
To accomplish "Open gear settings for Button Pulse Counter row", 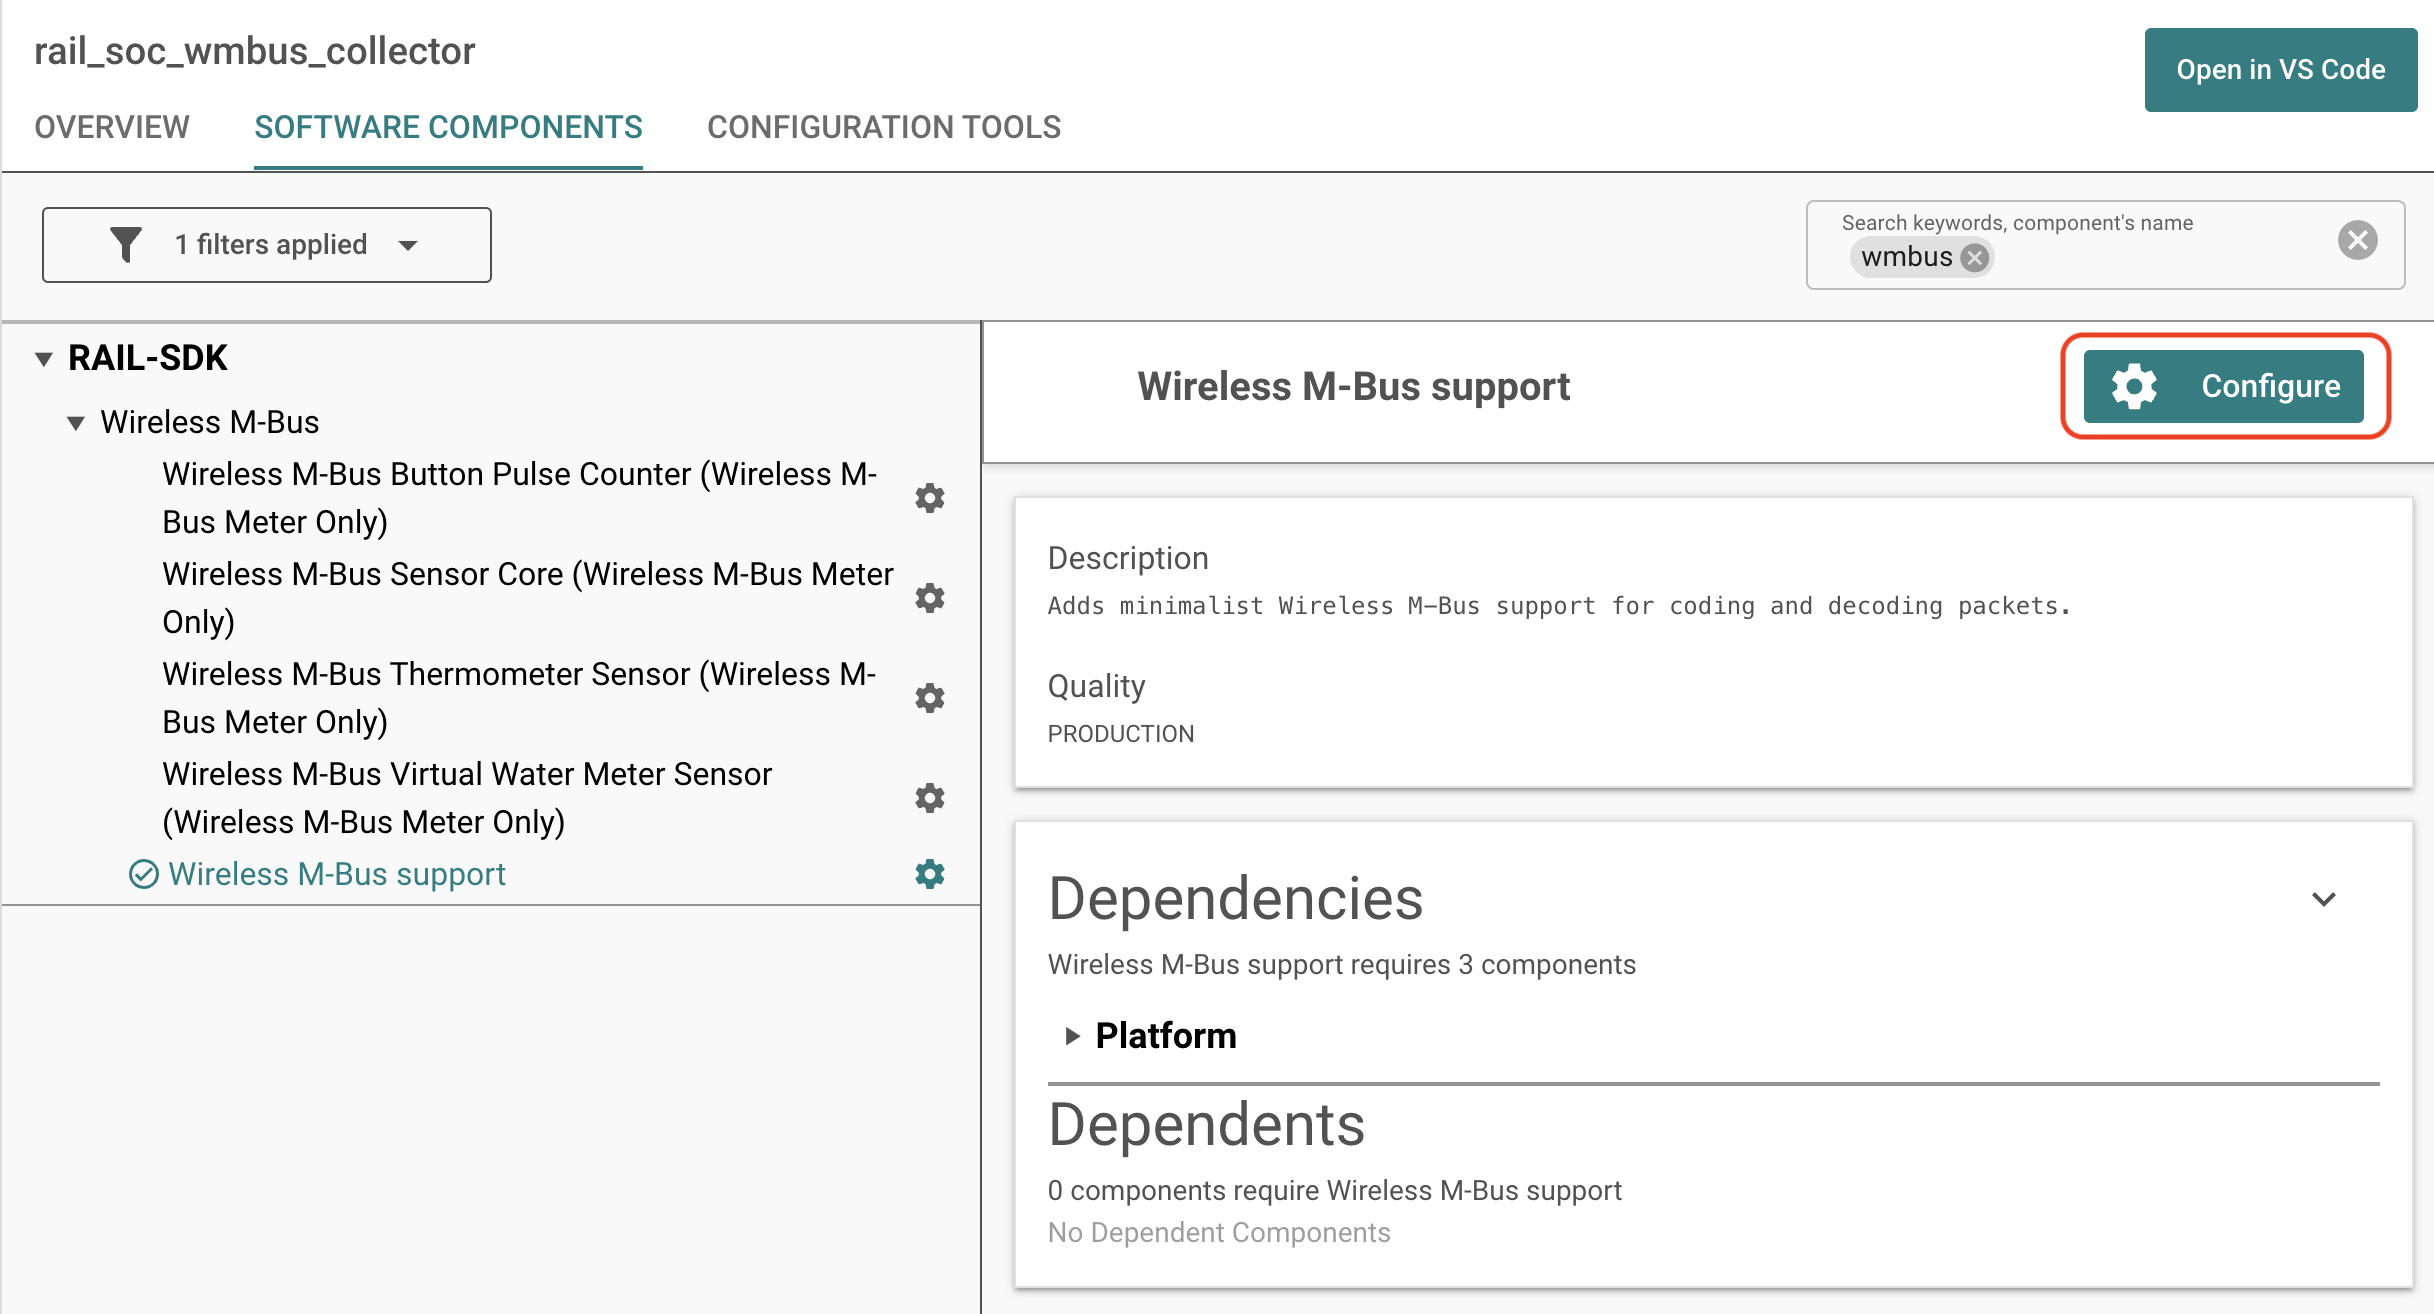I will 930,498.
